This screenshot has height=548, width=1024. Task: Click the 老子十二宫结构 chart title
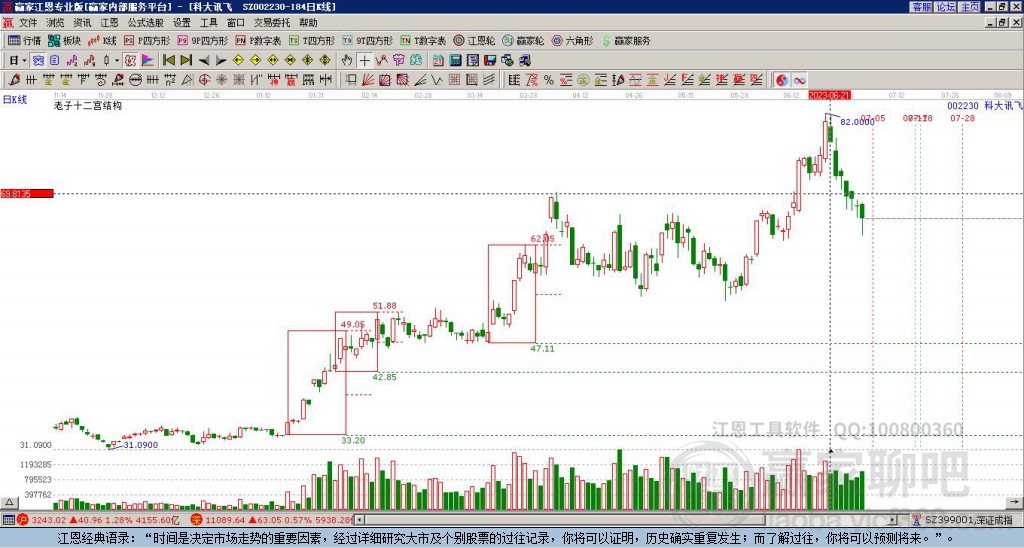click(x=88, y=105)
